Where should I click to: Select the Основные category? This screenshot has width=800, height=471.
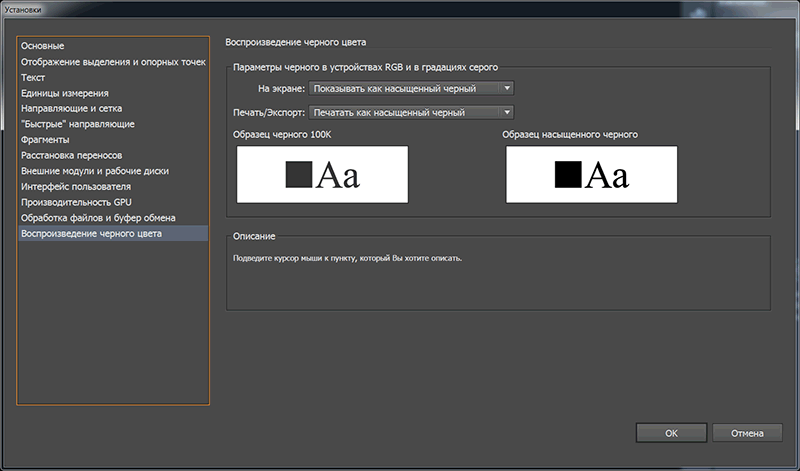click(x=43, y=46)
